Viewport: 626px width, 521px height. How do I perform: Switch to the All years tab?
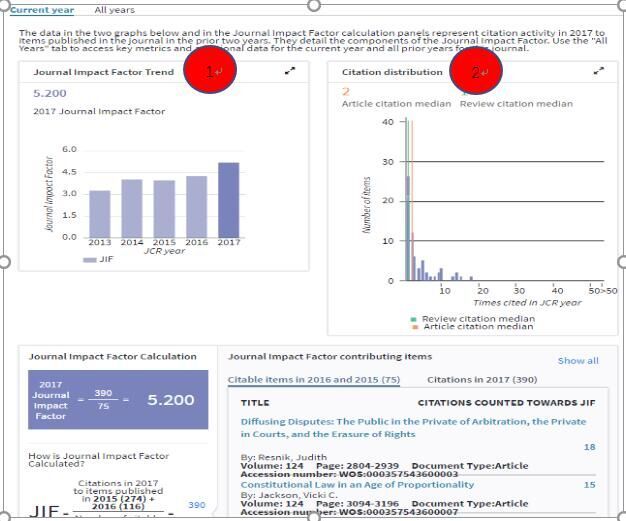[114, 10]
